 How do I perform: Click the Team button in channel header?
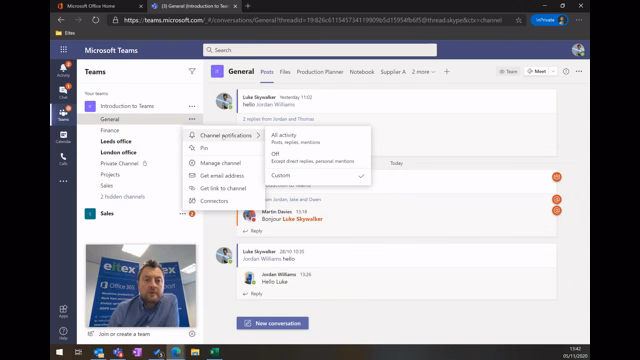click(508, 71)
